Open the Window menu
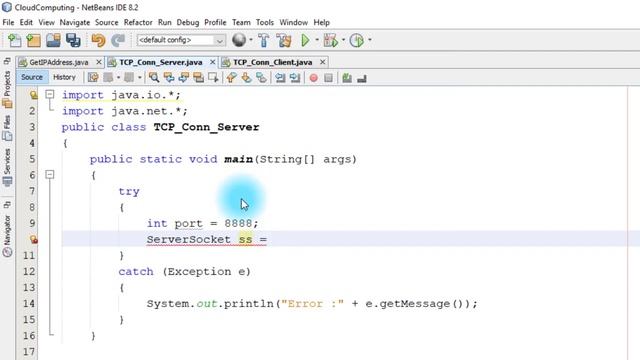Viewport: 640px width, 360px height. 293,22
